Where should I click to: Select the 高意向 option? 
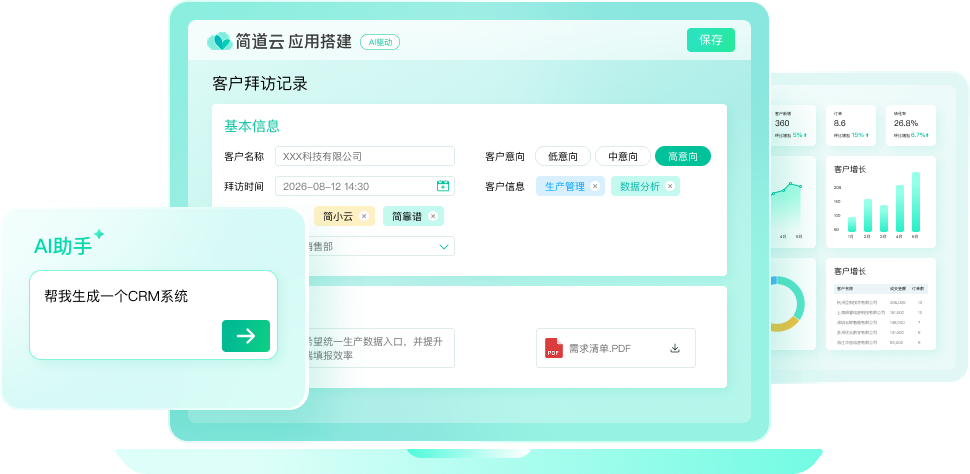(x=683, y=157)
